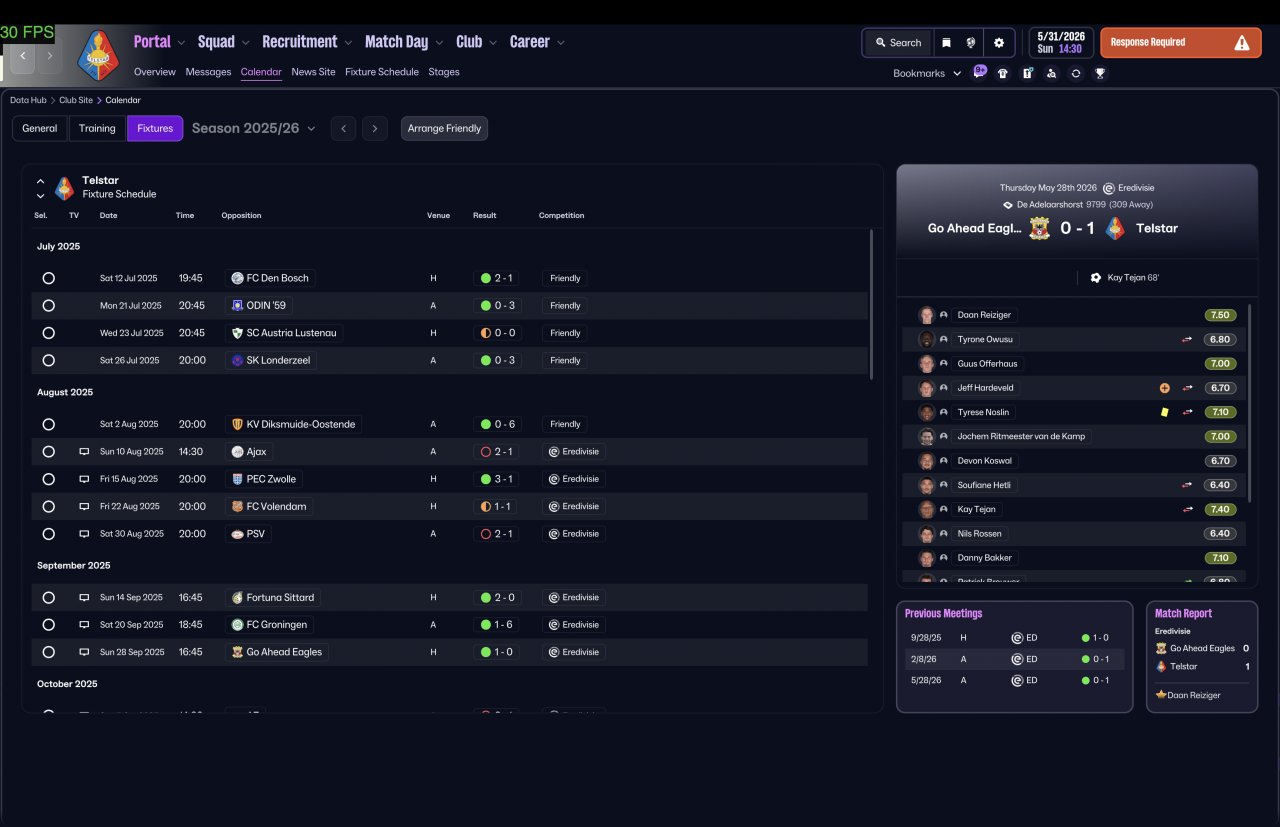Click Tyrone Owusu's substitution arrows icon

tap(1187, 340)
